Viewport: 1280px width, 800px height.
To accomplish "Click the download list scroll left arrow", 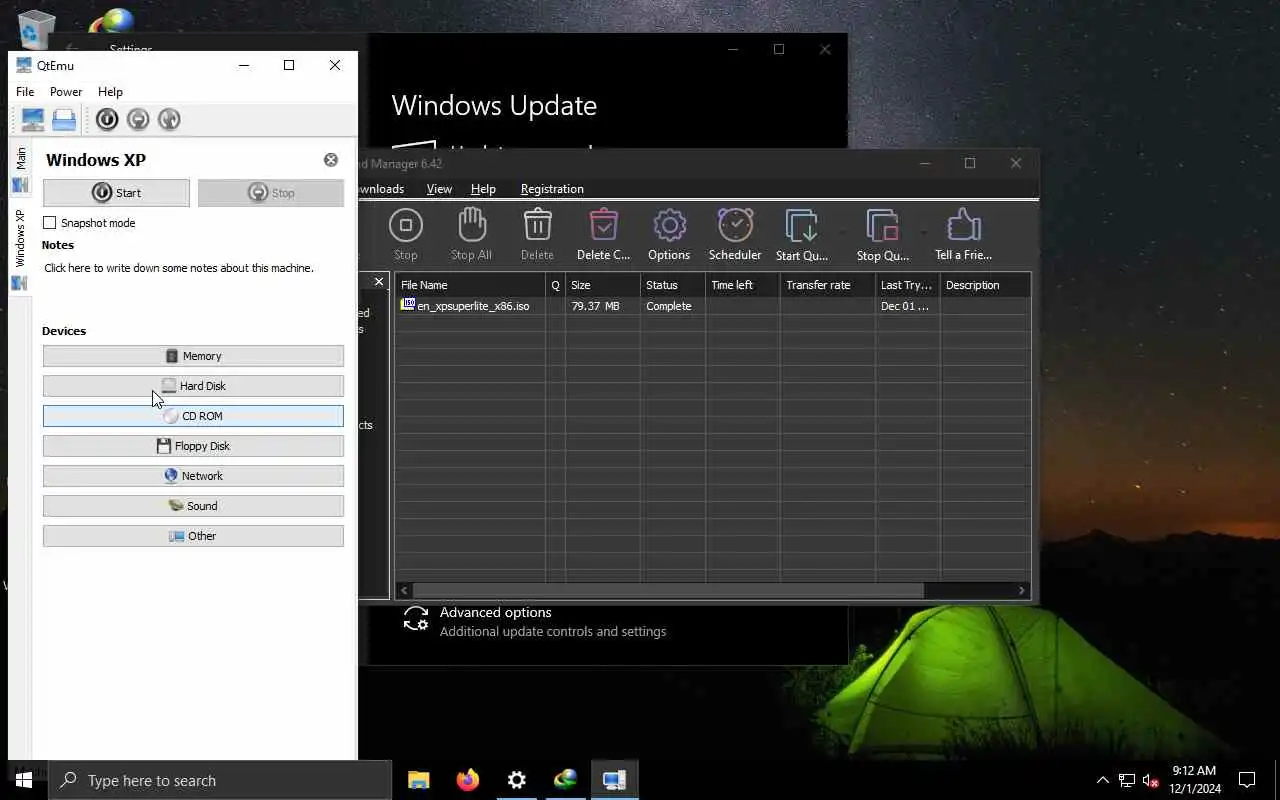I will [x=403, y=590].
